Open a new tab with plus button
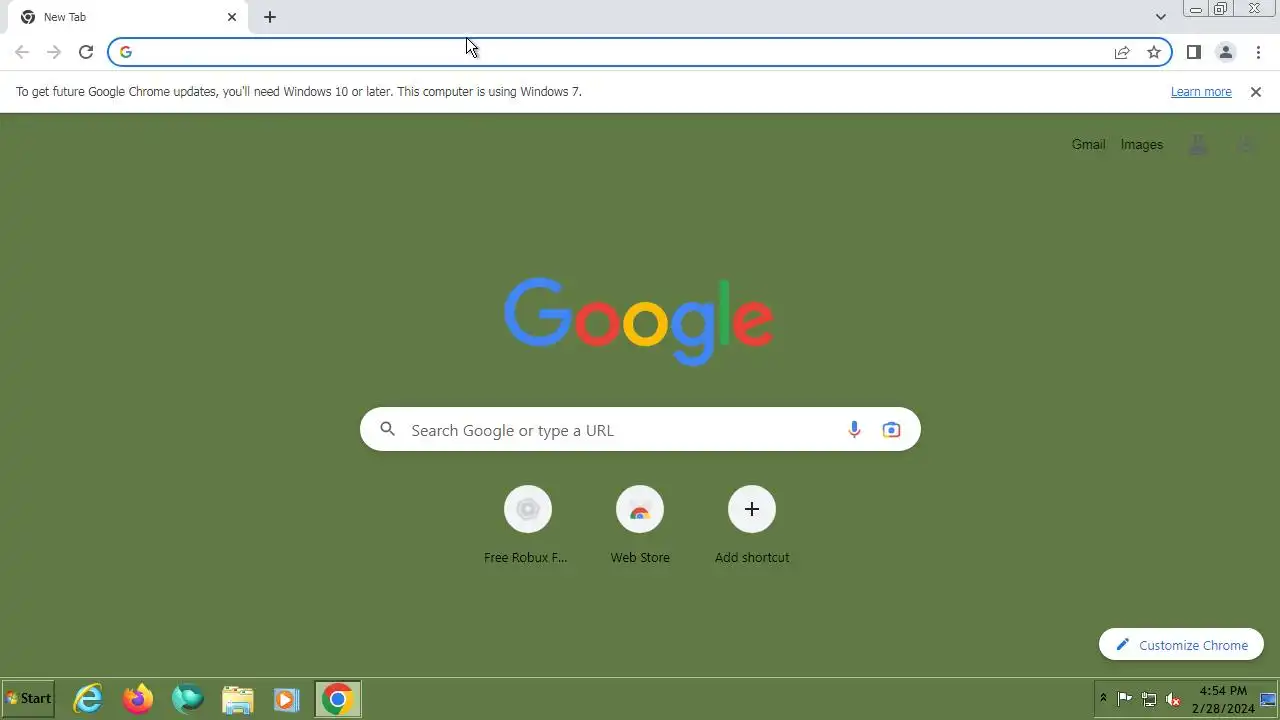 [x=270, y=17]
